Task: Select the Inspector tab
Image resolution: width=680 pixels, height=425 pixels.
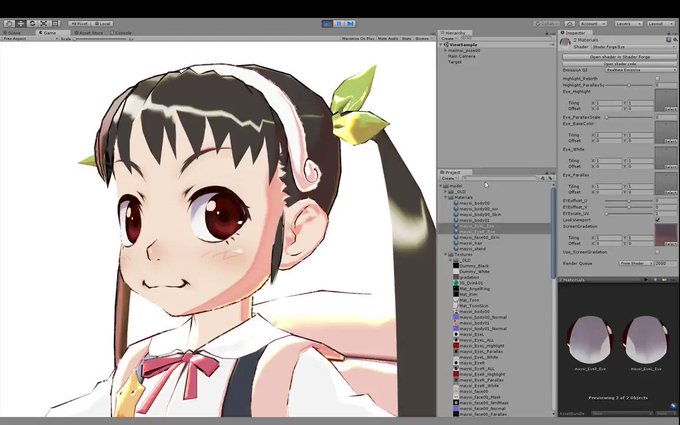Action: point(574,33)
